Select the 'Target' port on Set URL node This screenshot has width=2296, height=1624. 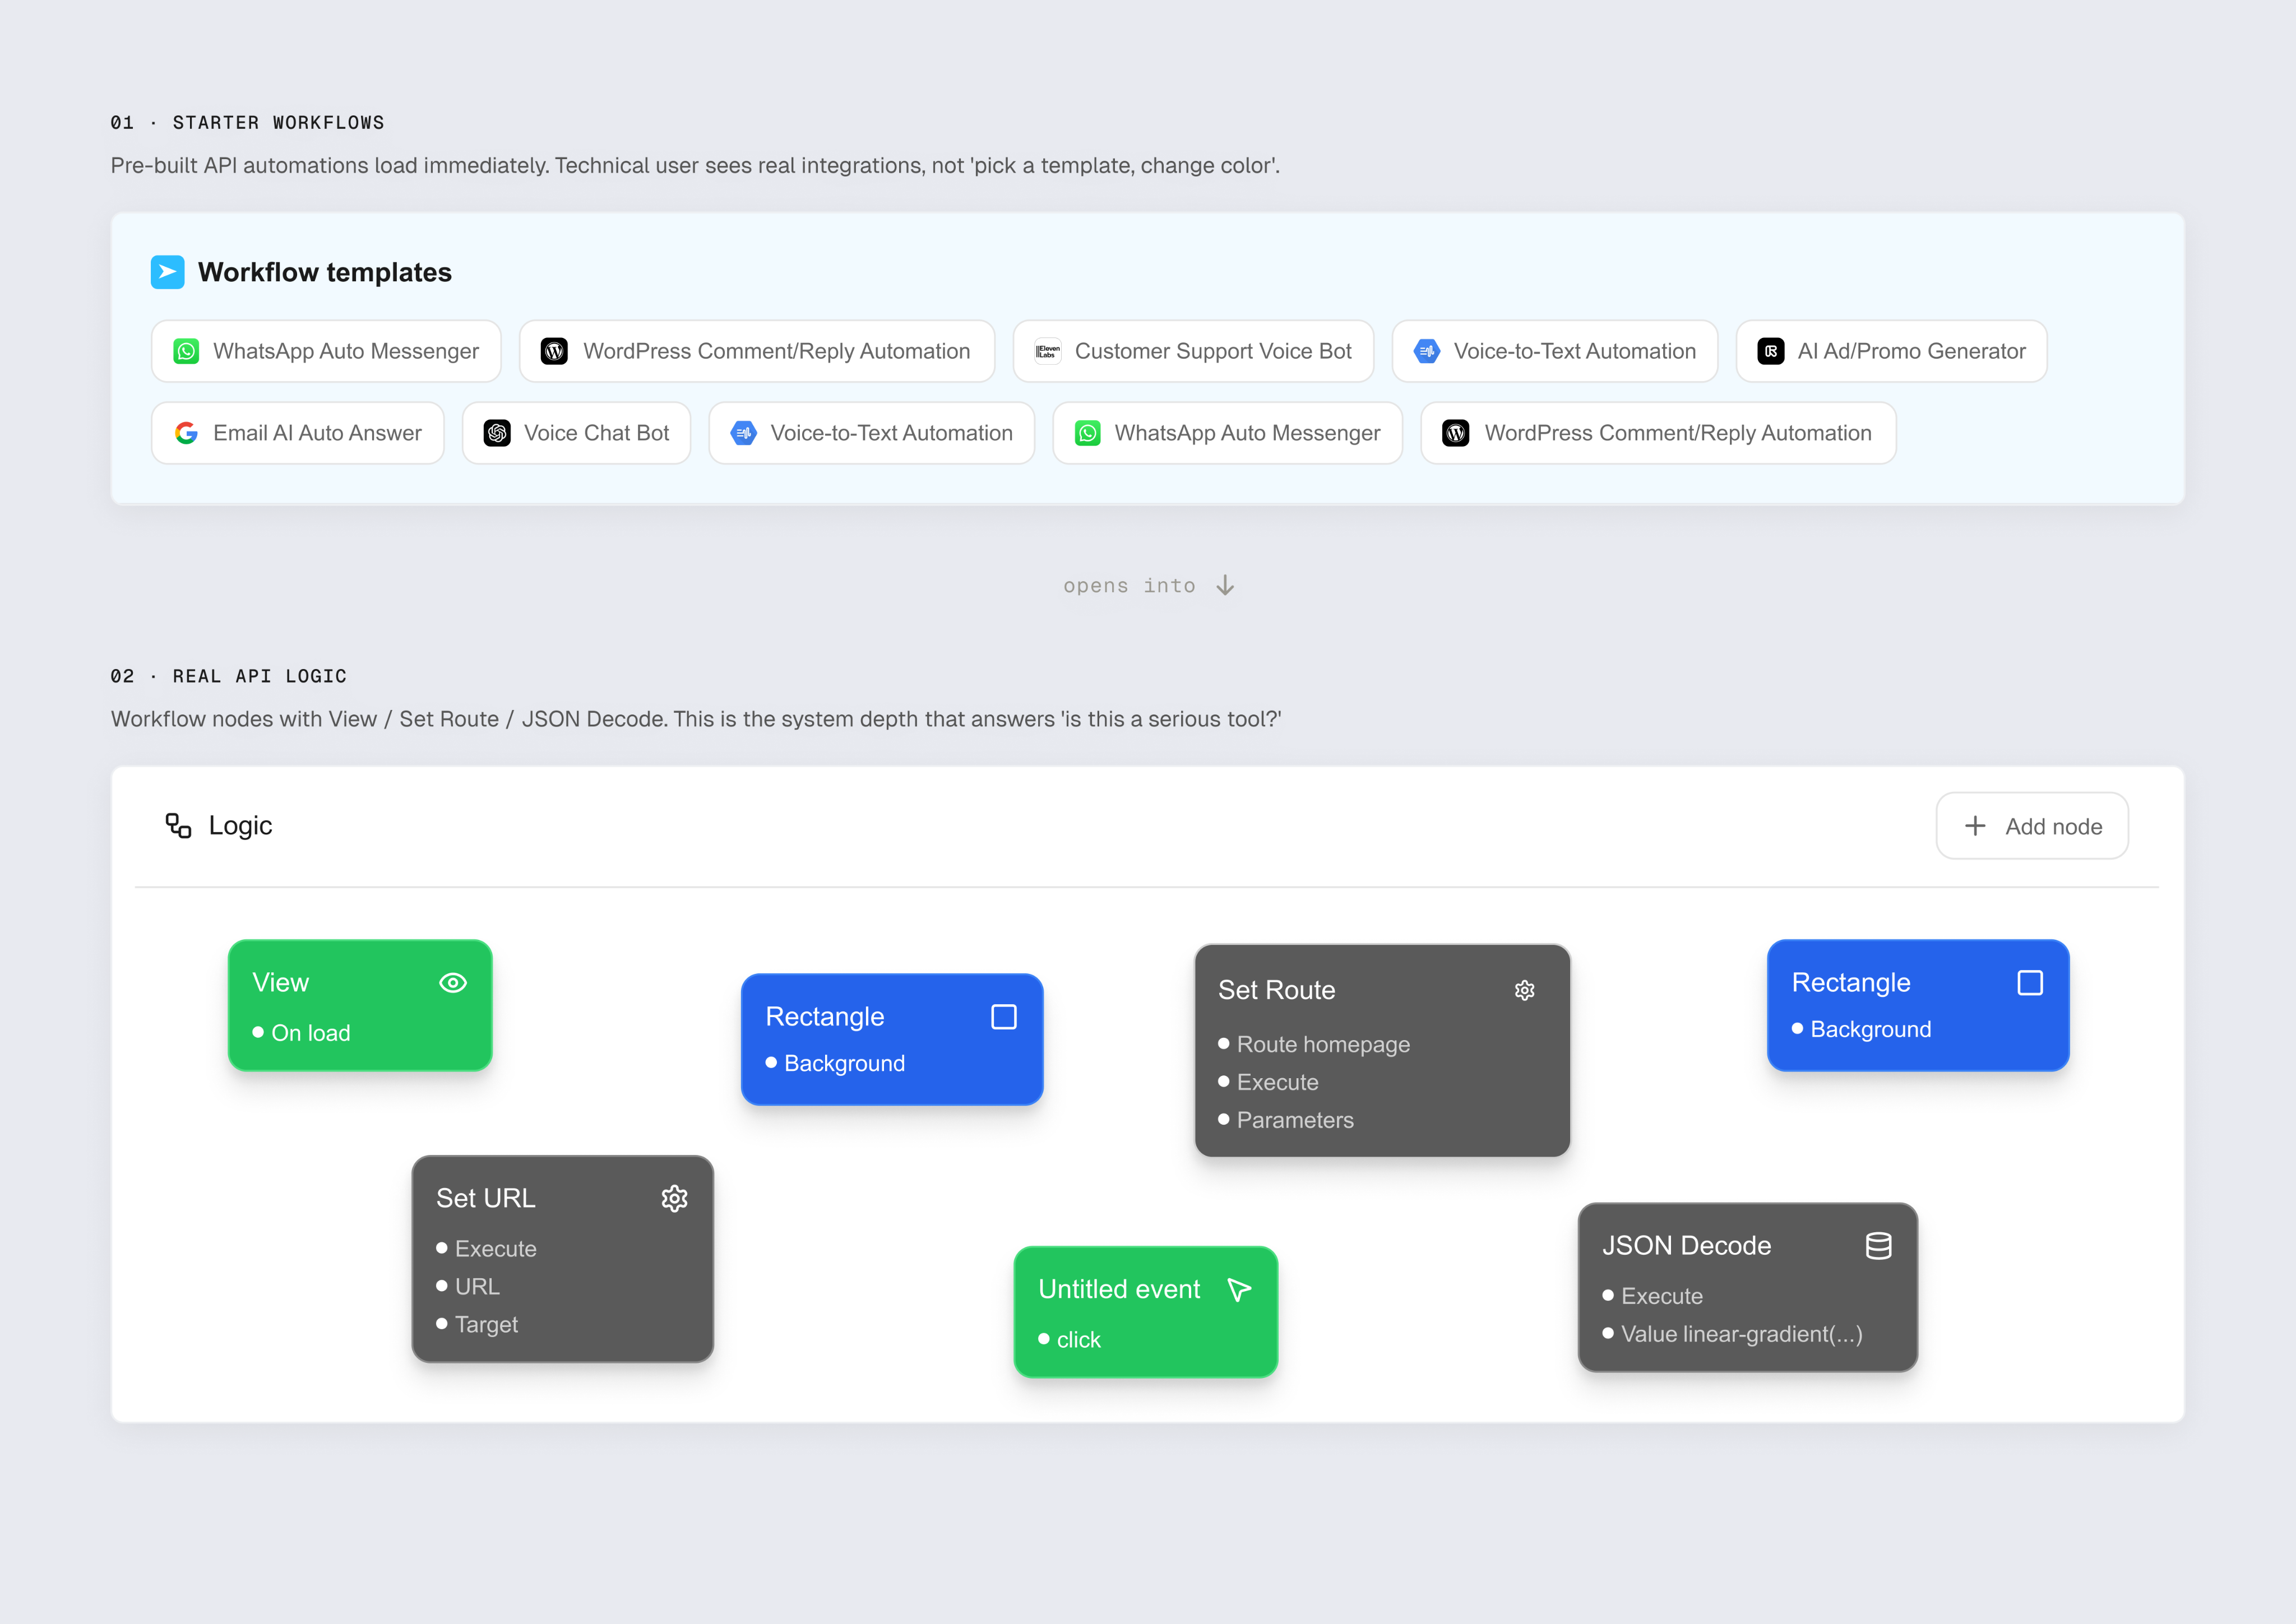[x=477, y=1325]
